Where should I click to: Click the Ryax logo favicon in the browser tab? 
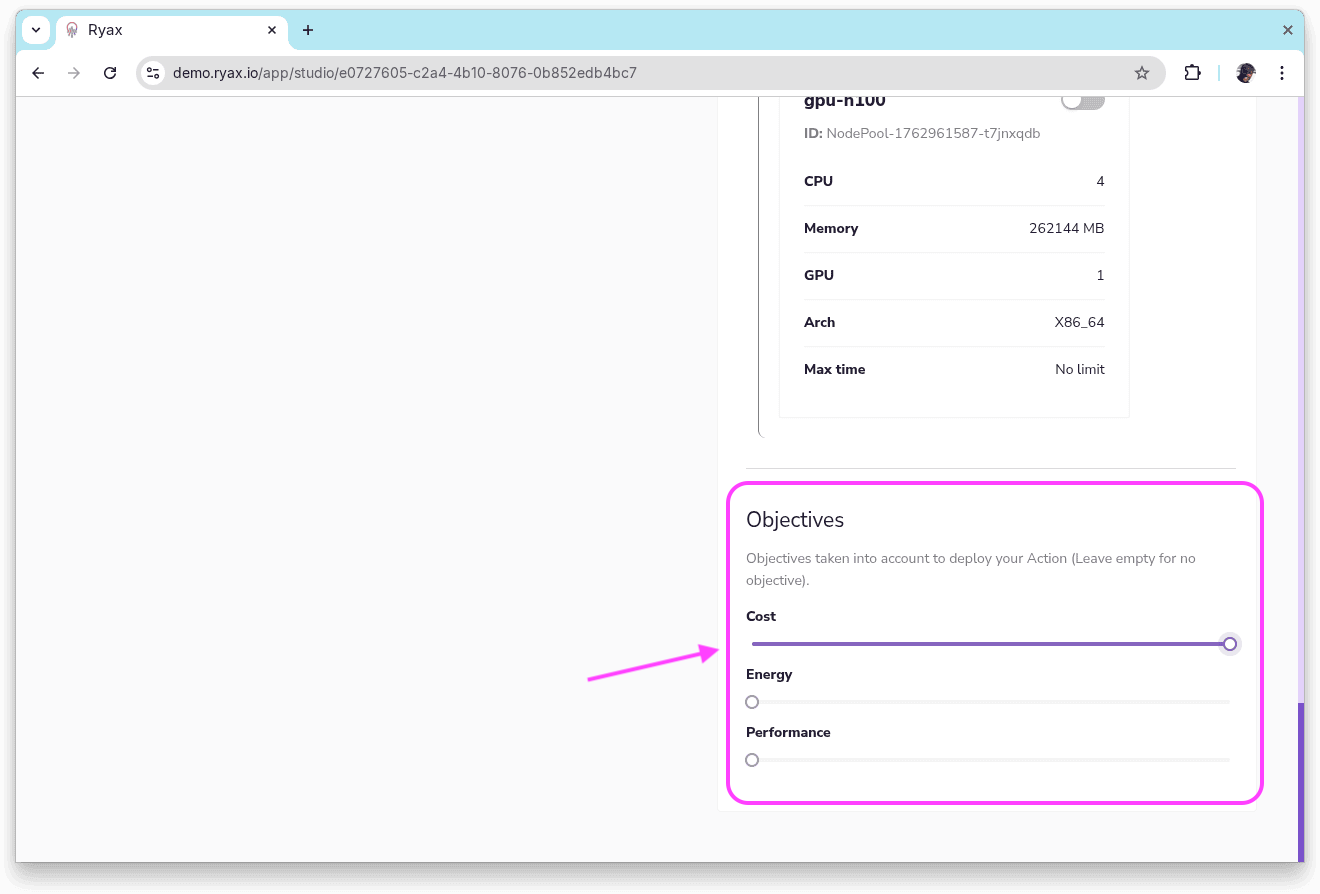click(71, 30)
